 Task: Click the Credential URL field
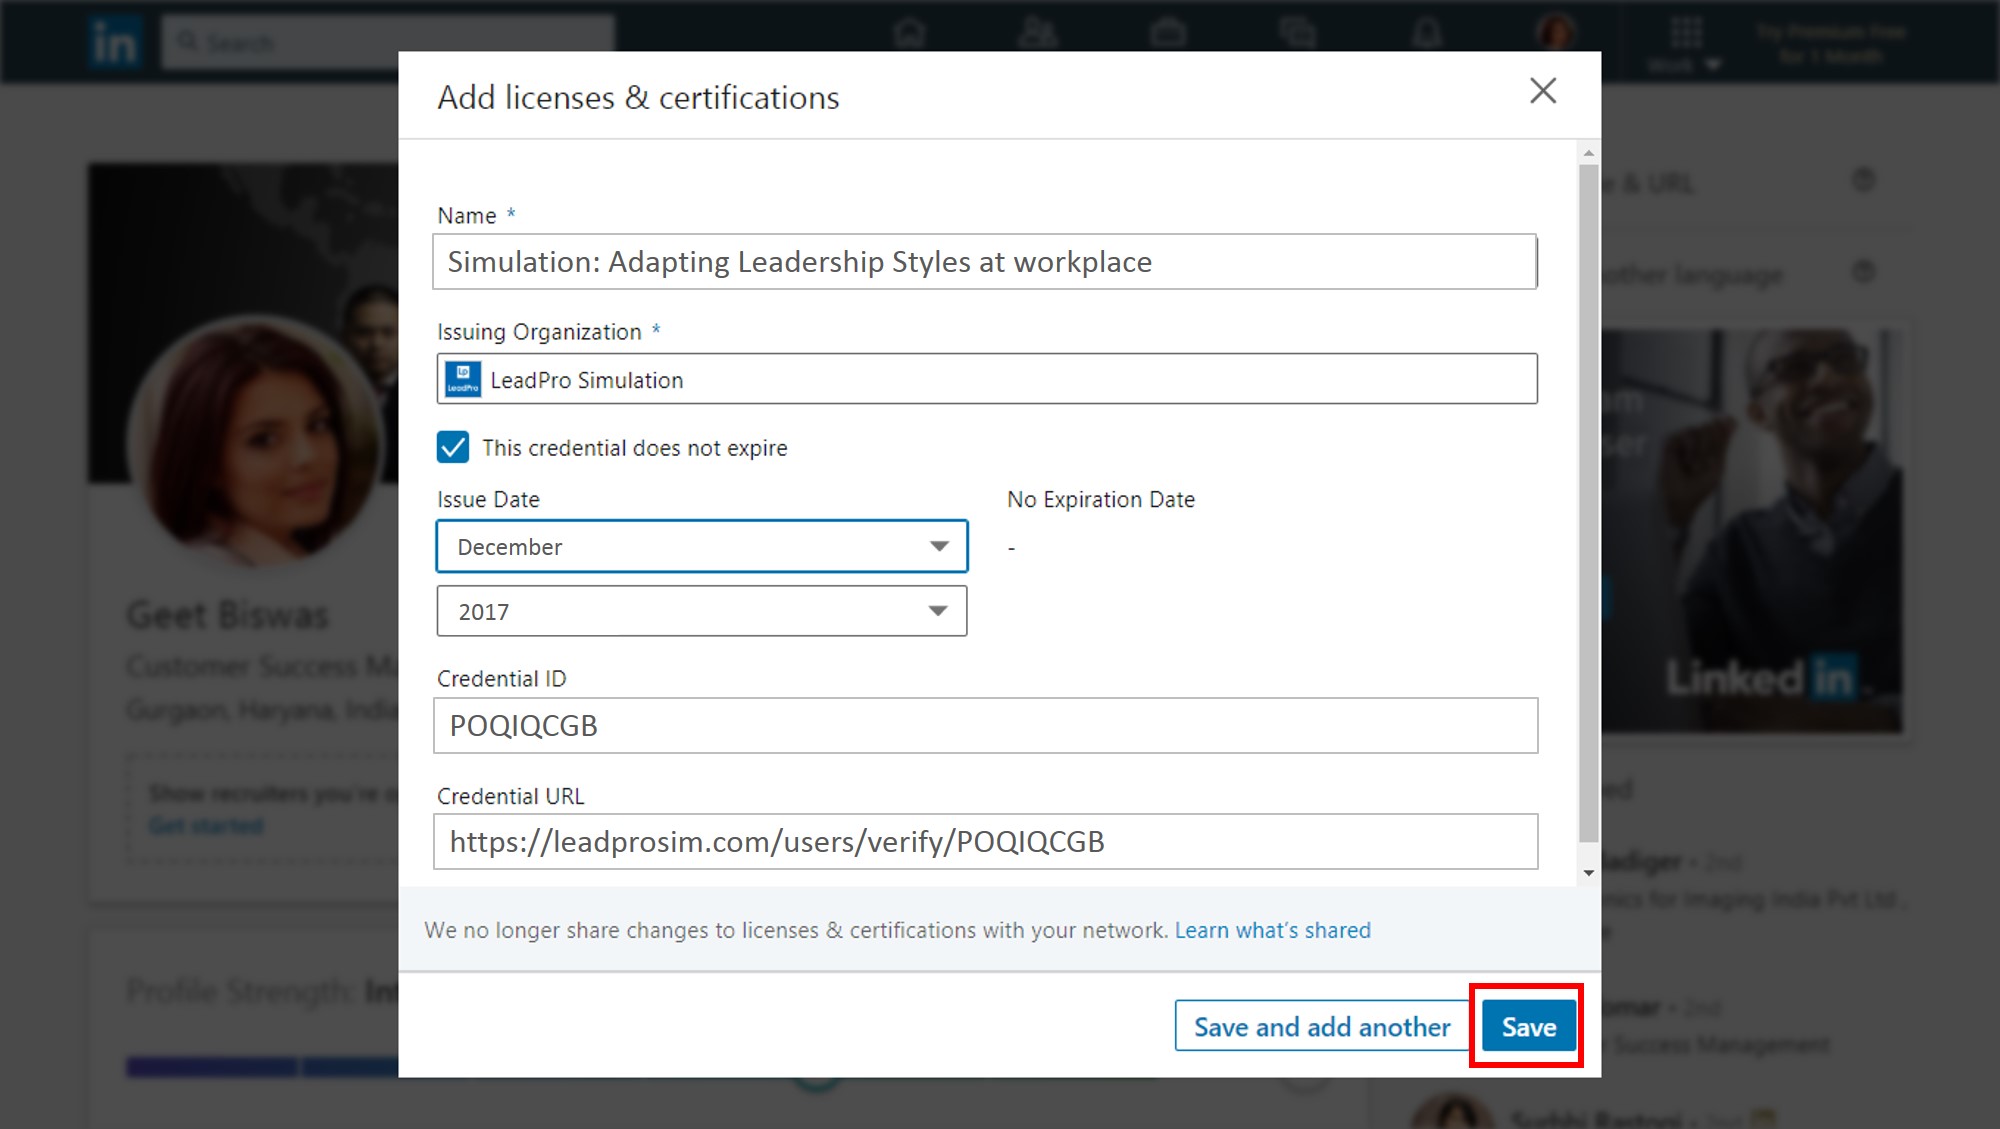click(x=985, y=842)
